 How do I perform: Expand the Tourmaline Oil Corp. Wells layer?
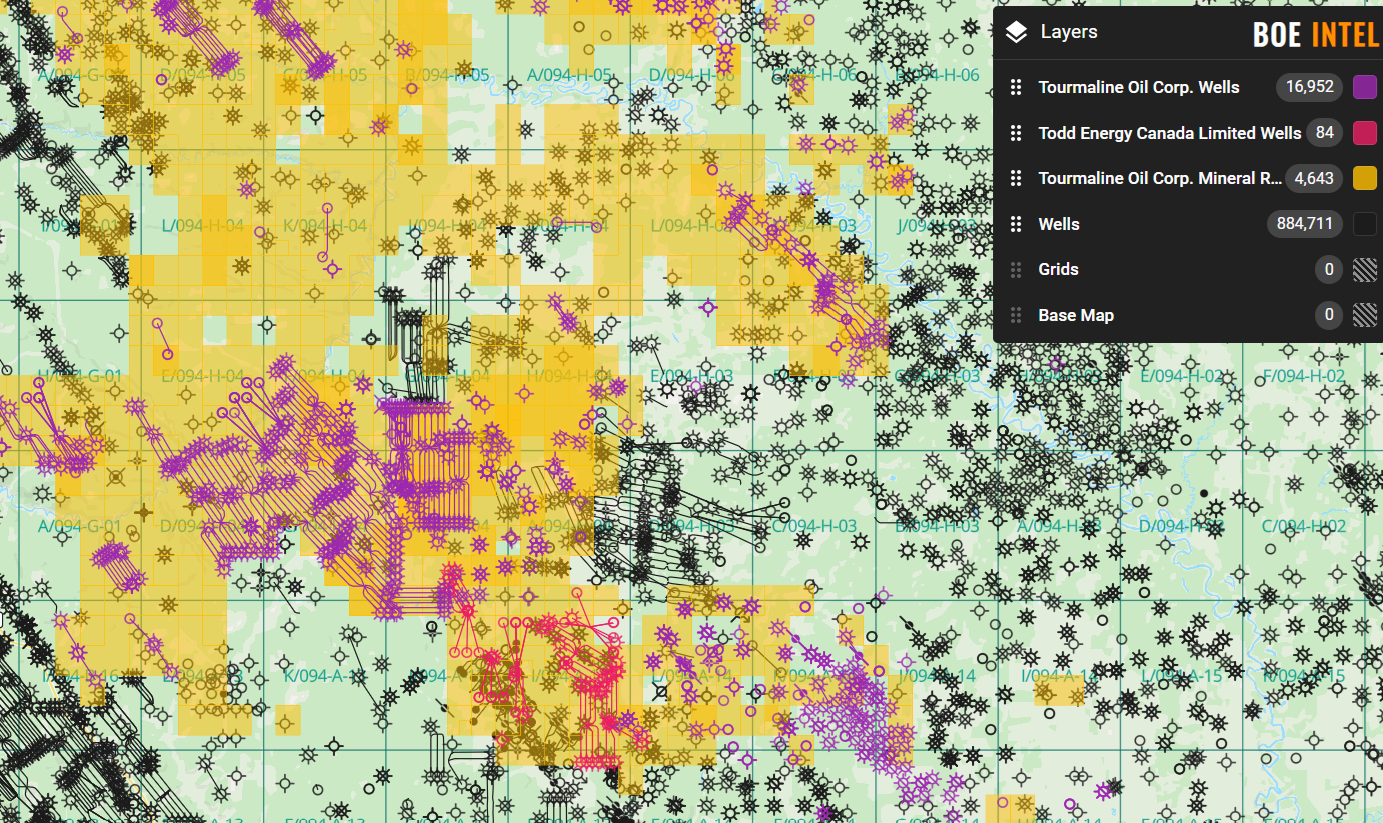[x=1138, y=87]
